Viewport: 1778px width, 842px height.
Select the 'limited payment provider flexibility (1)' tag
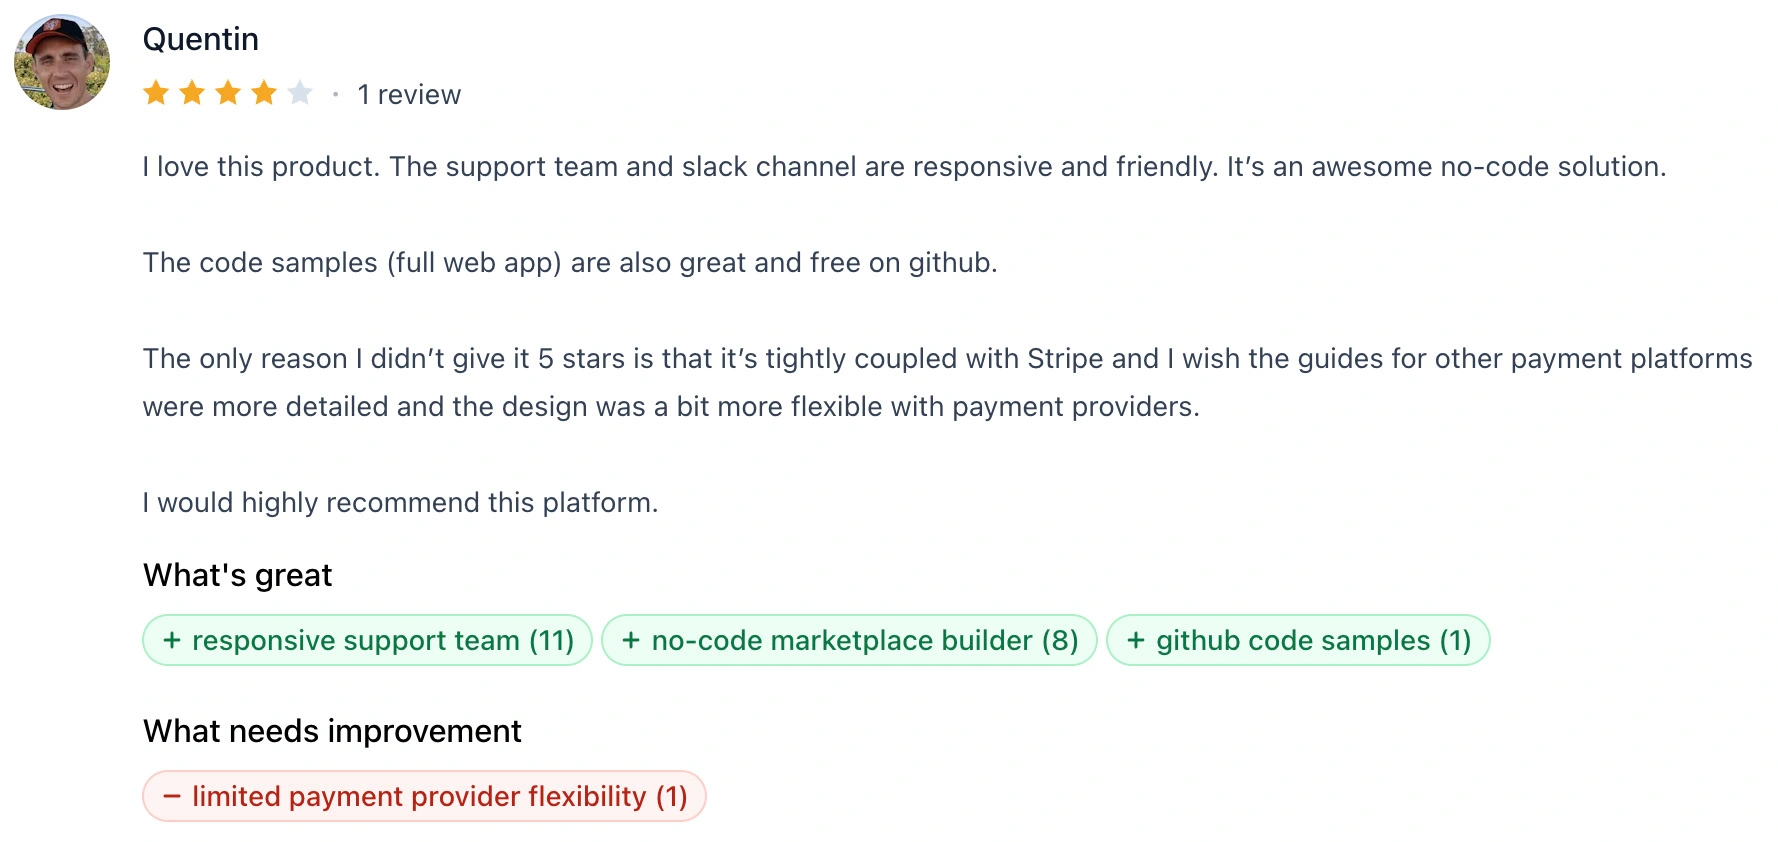(x=424, y=796)
